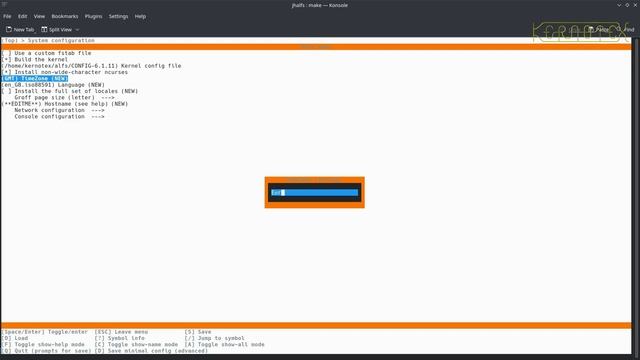Close the Konsole window
Viewport: 640px width, 360px height.
pyautogui.click(x=635, y=5)
